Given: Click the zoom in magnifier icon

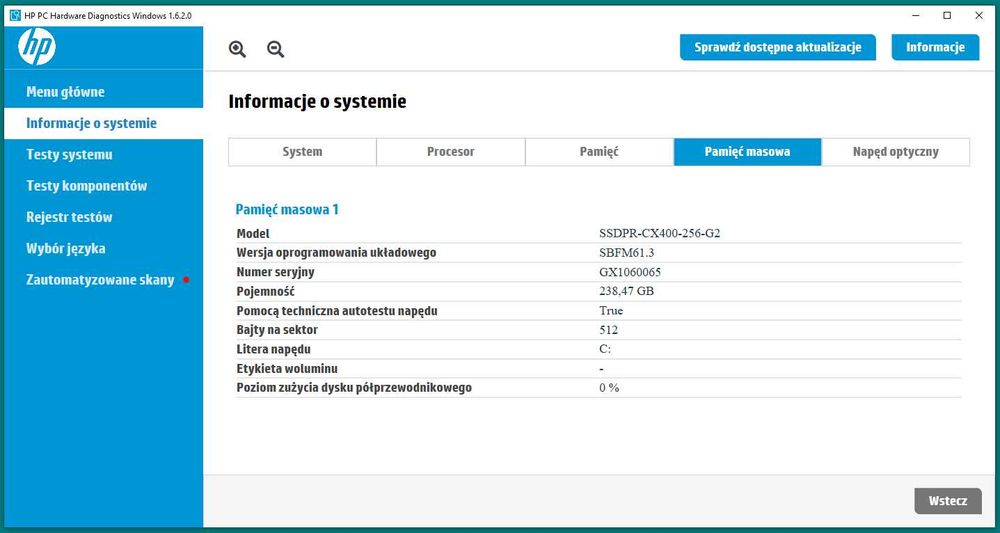Looking at the screenshot, I should [x=237, y=49].
